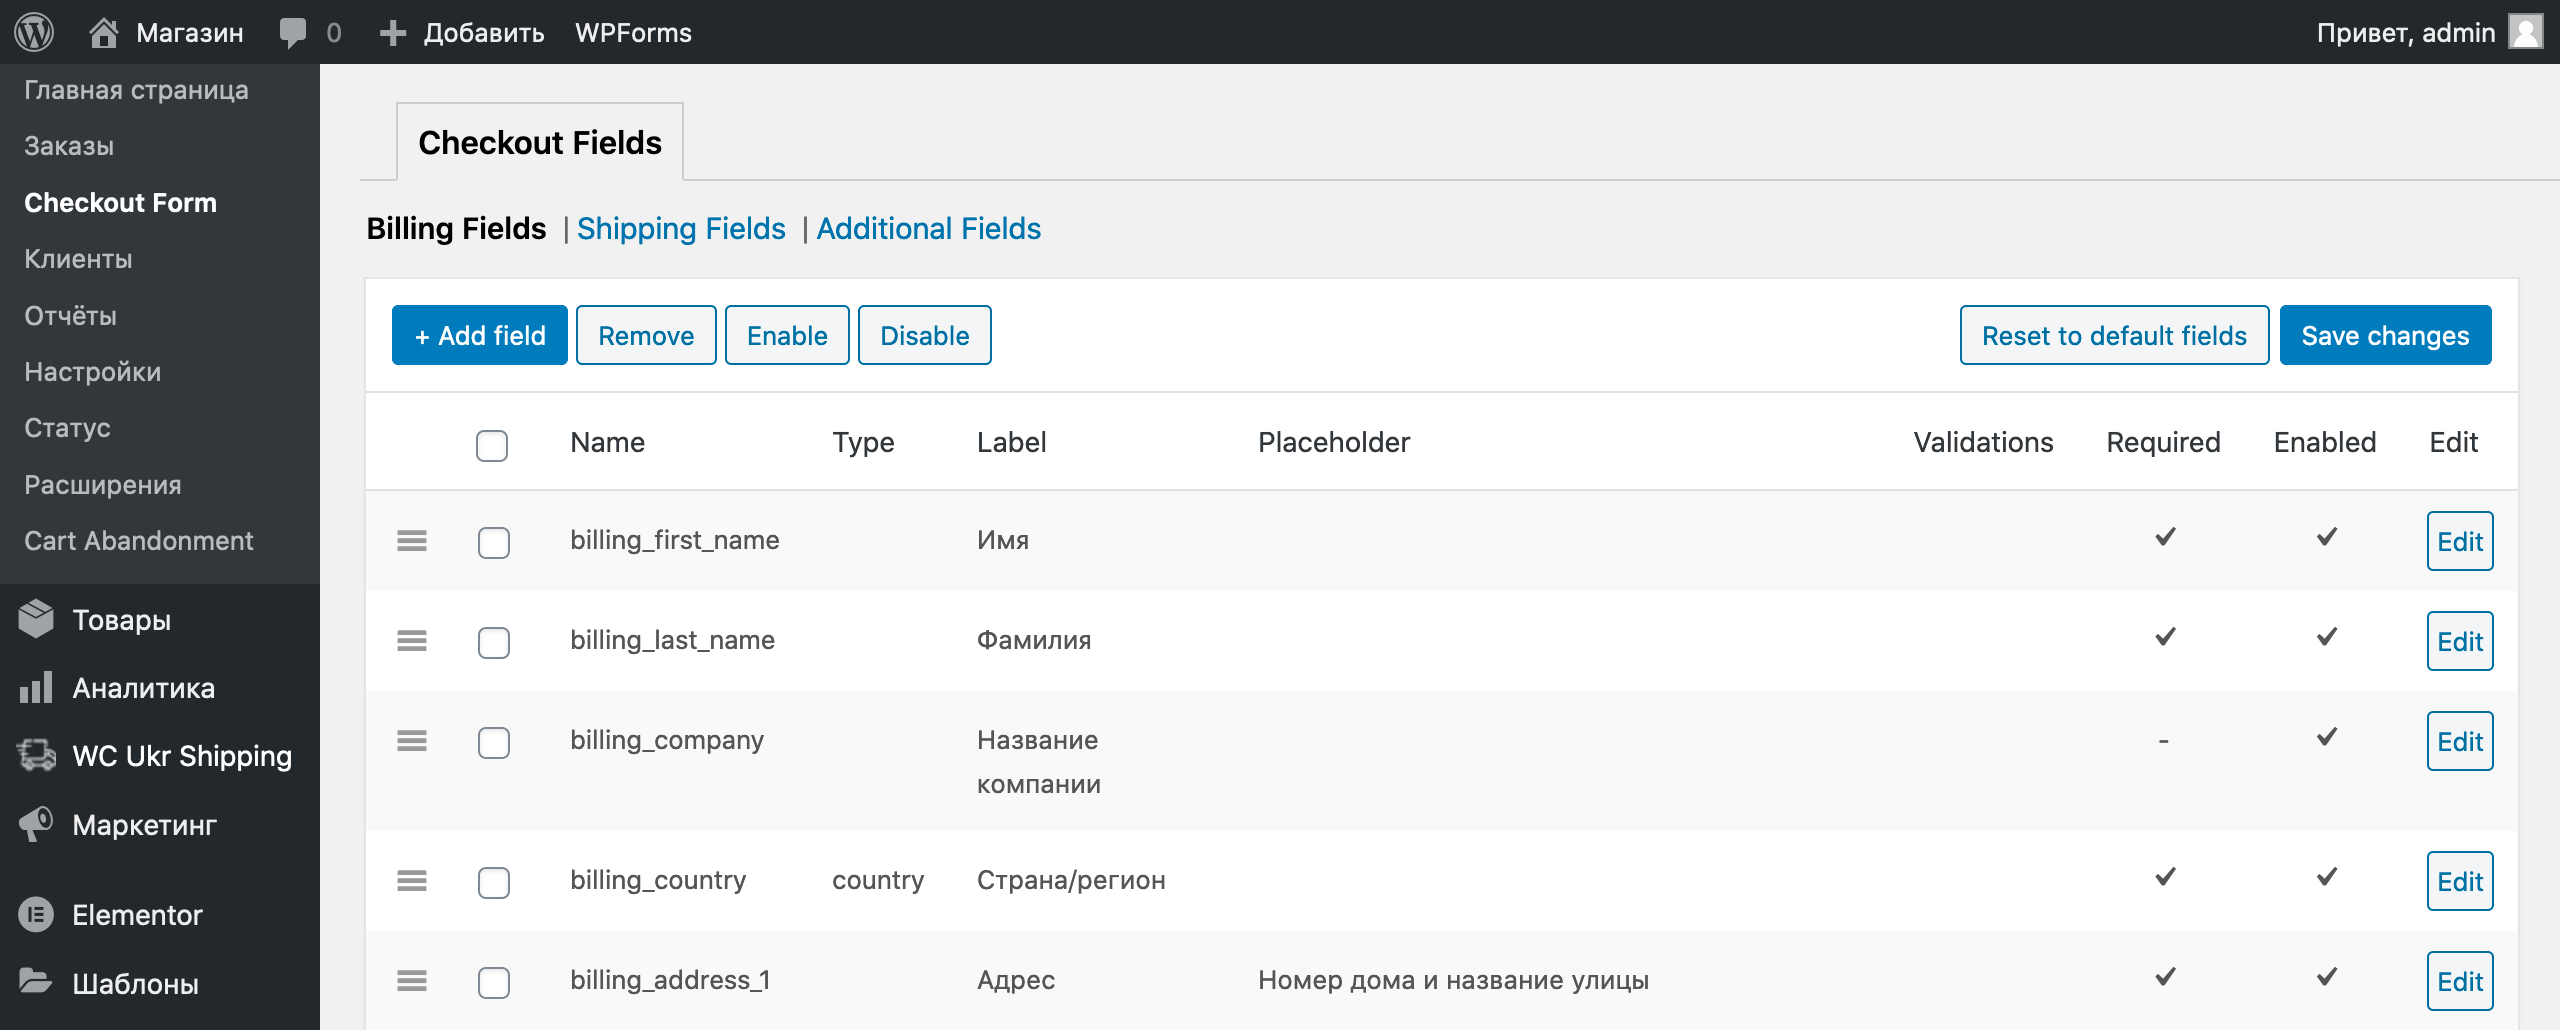
Task: Check the billing_country row checkbox
Action: click(x=494, y=882)
